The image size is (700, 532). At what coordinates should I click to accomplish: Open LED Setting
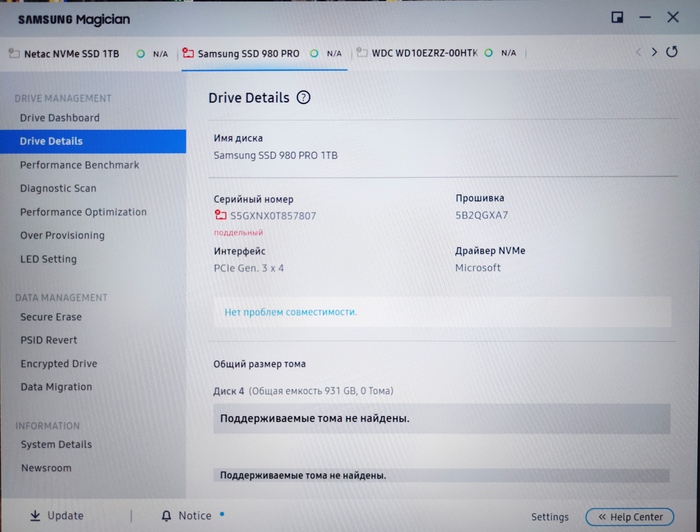(x=48, y=259)
